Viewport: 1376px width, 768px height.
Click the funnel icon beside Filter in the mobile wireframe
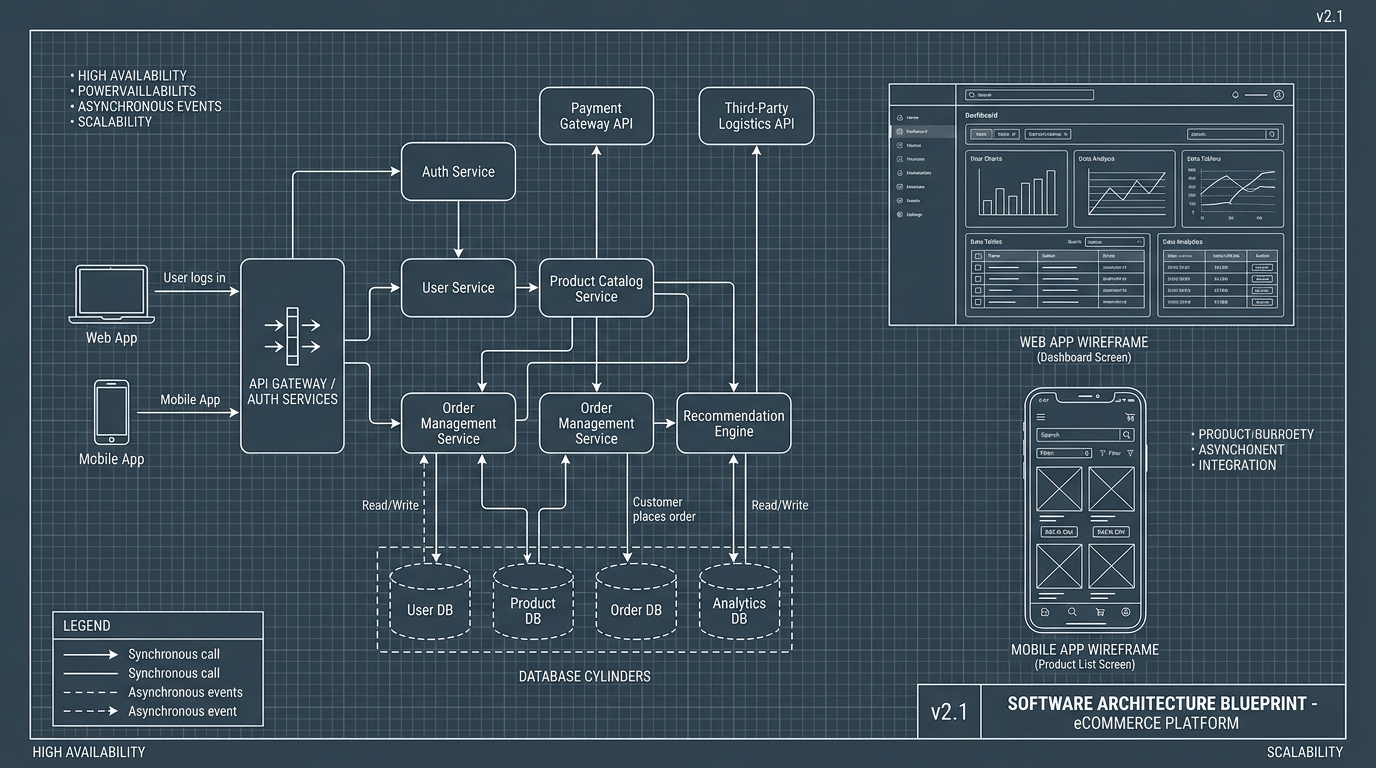coord(1103,453)
